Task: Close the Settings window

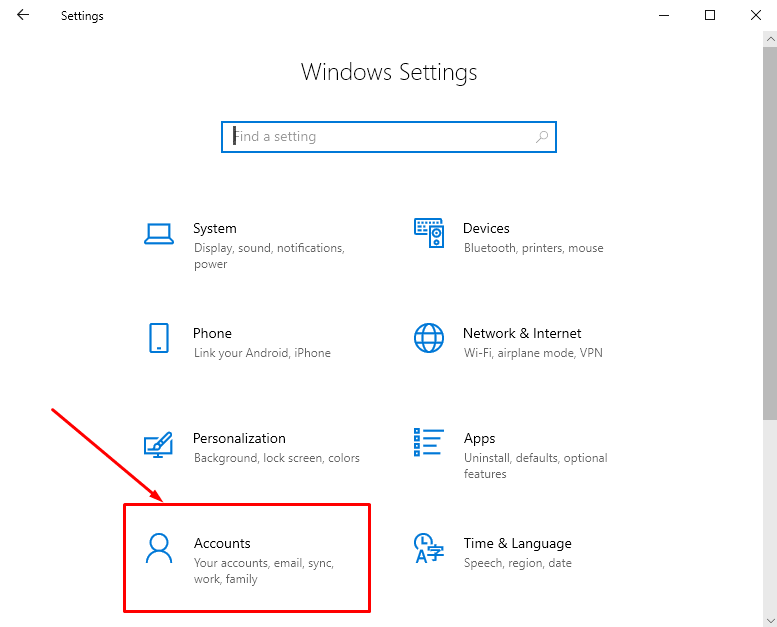Action: click(755, 15)
